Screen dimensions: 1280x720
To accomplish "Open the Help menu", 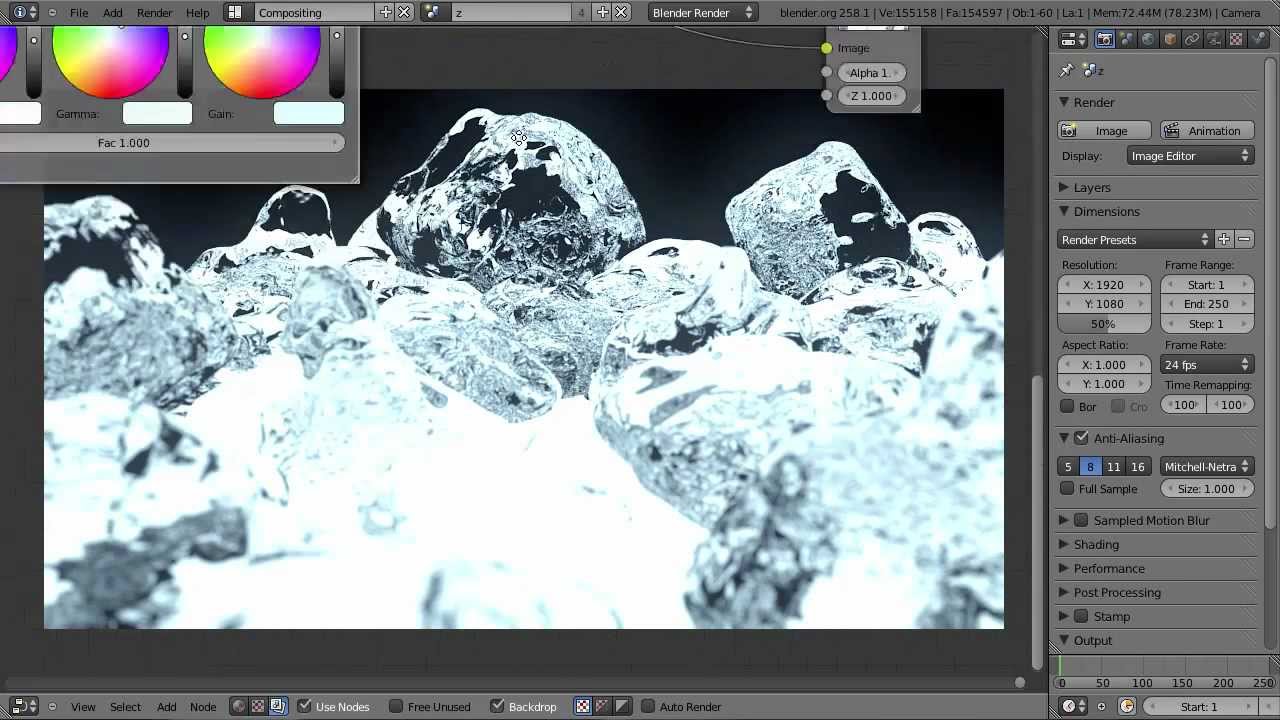I will 198,12.
